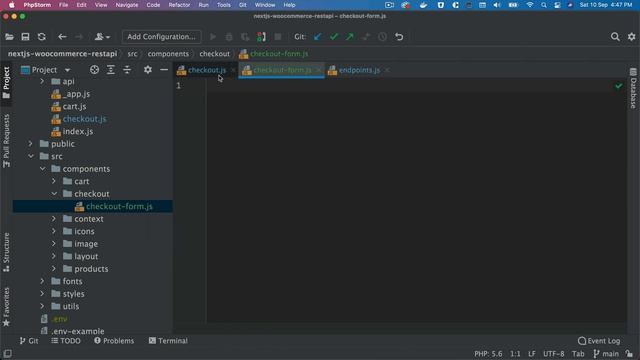
Task: Navigate forward with the right arrow
Action: point(79,37)
